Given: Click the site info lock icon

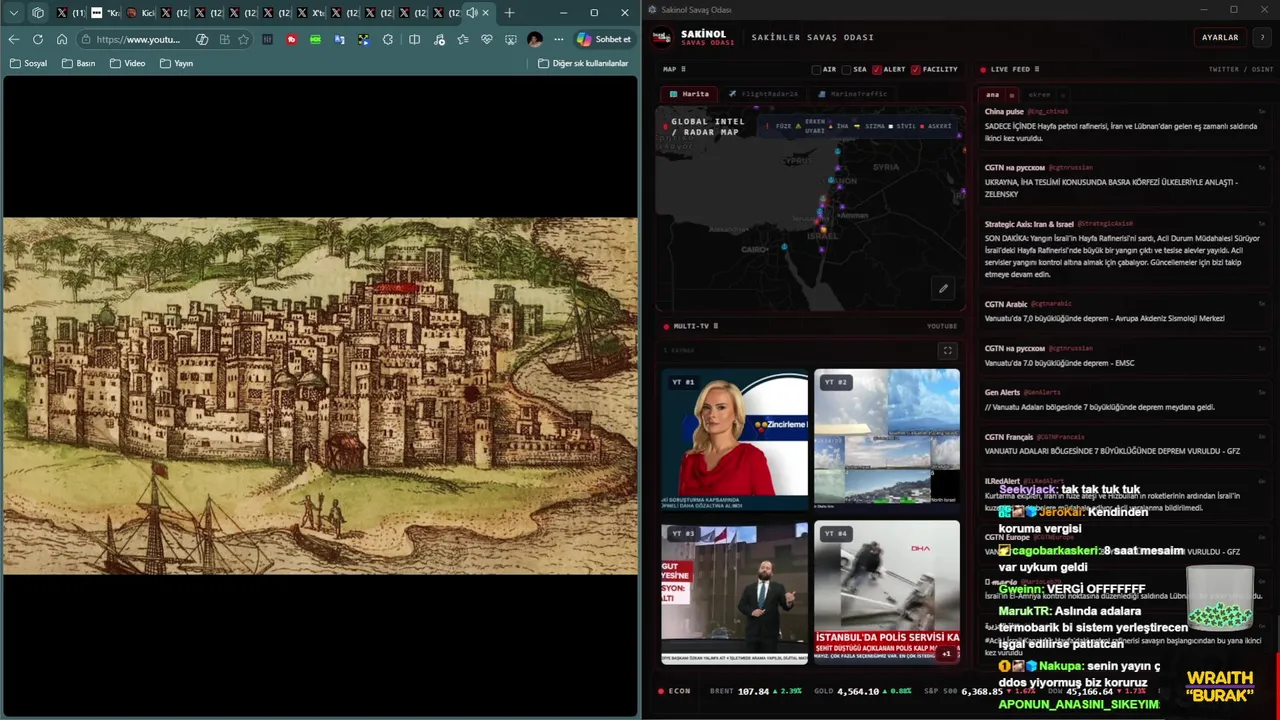Looking at the screenshot, I should point(86,40).
